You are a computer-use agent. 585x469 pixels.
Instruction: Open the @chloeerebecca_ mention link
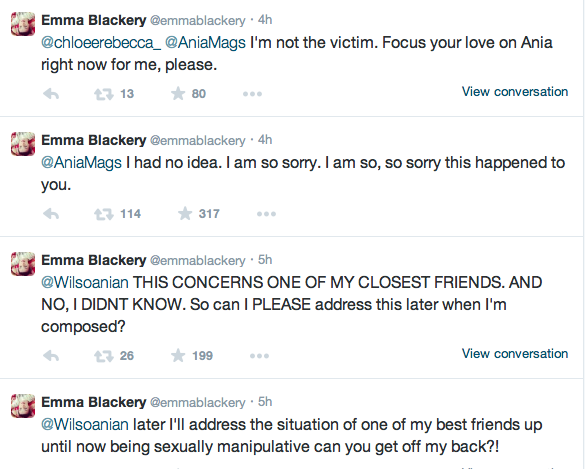coord(101,43)
